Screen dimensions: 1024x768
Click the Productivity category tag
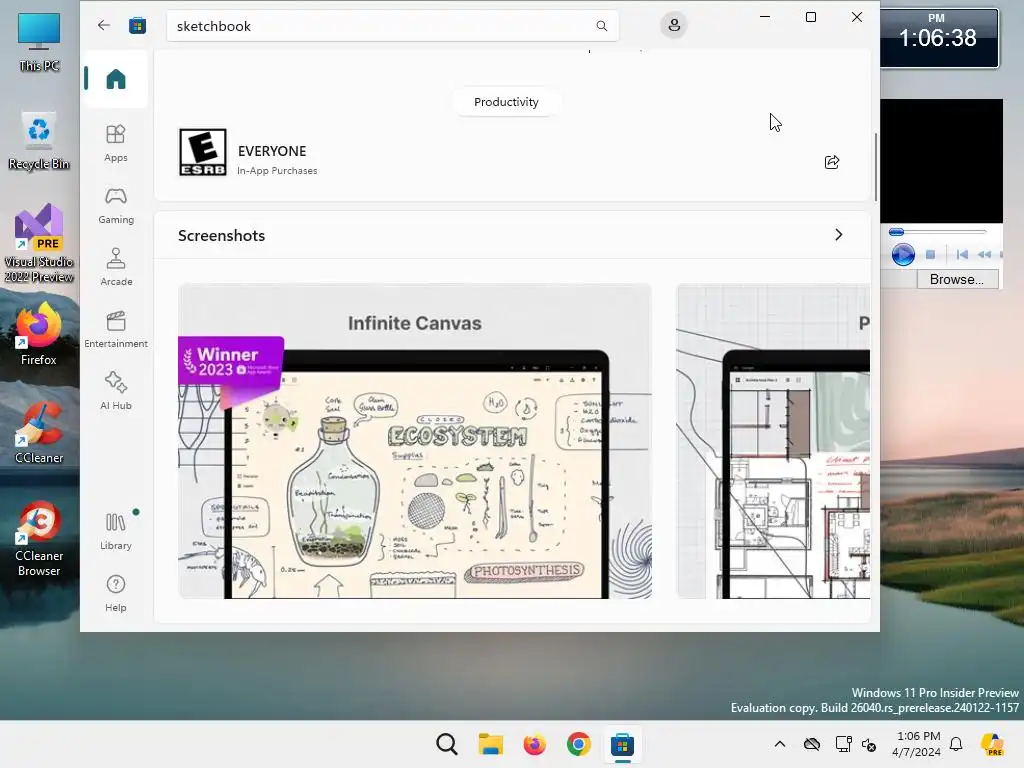[x=506, y=102]
